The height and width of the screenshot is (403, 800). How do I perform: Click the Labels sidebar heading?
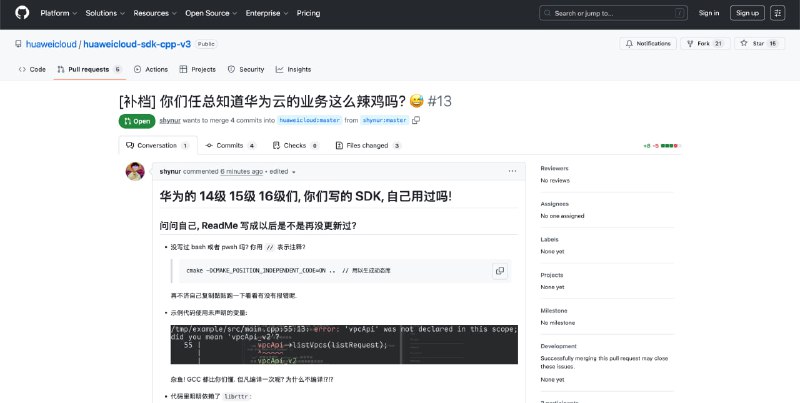click(x=549, y=240)
